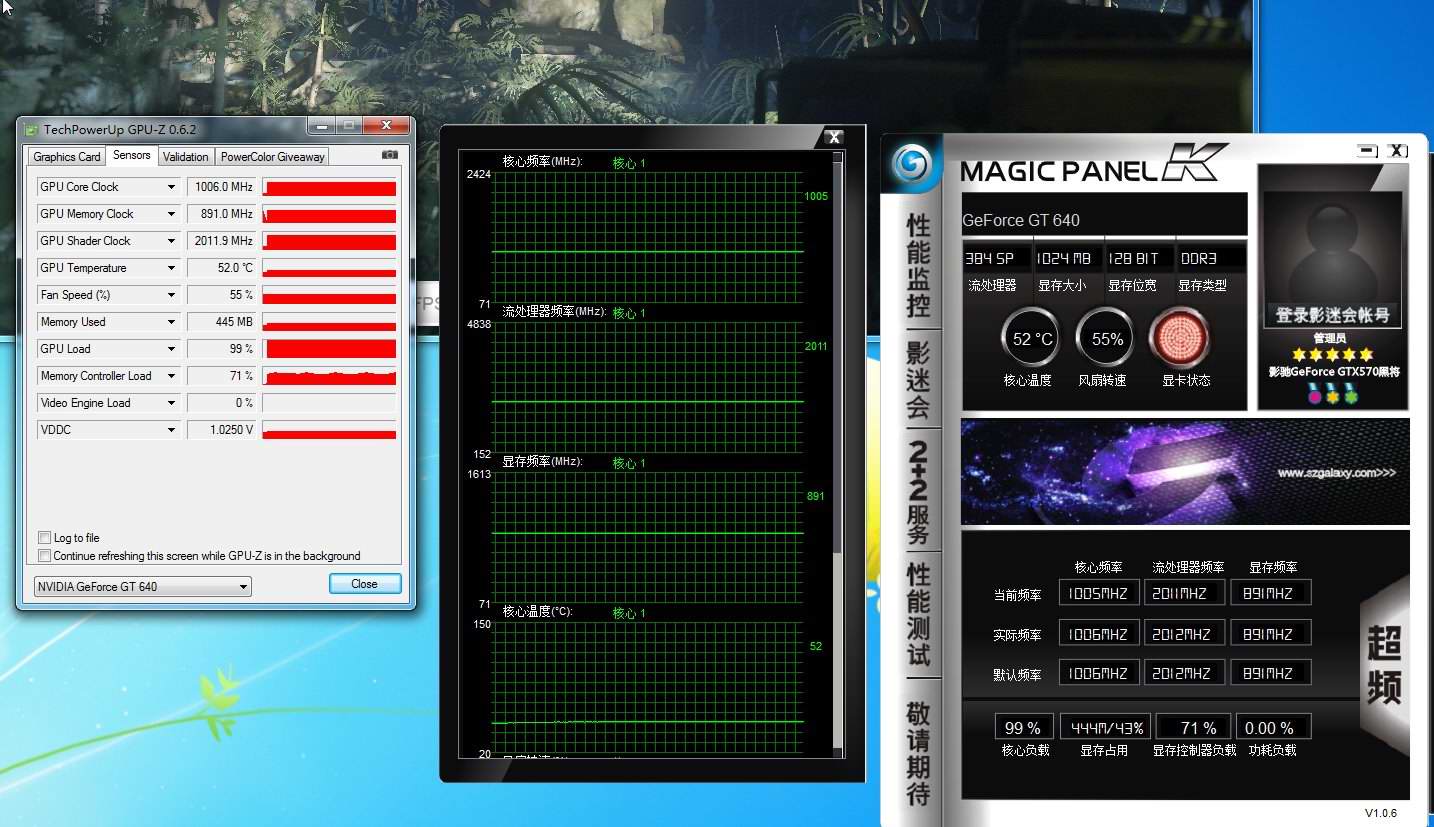Click the 超频 overclock button
The width and height of the screenshot is (1434, 827).
[1384, 665]
